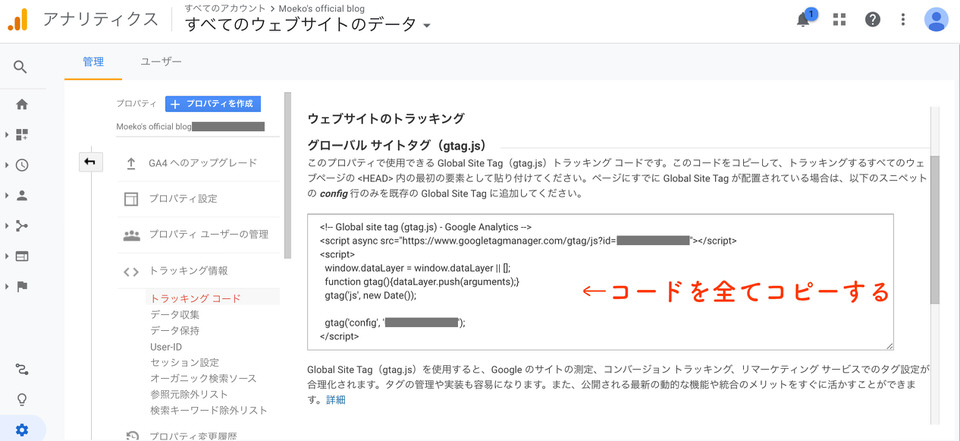
Task: Switch to the ユーザー tab
Action: pos(161,62)
